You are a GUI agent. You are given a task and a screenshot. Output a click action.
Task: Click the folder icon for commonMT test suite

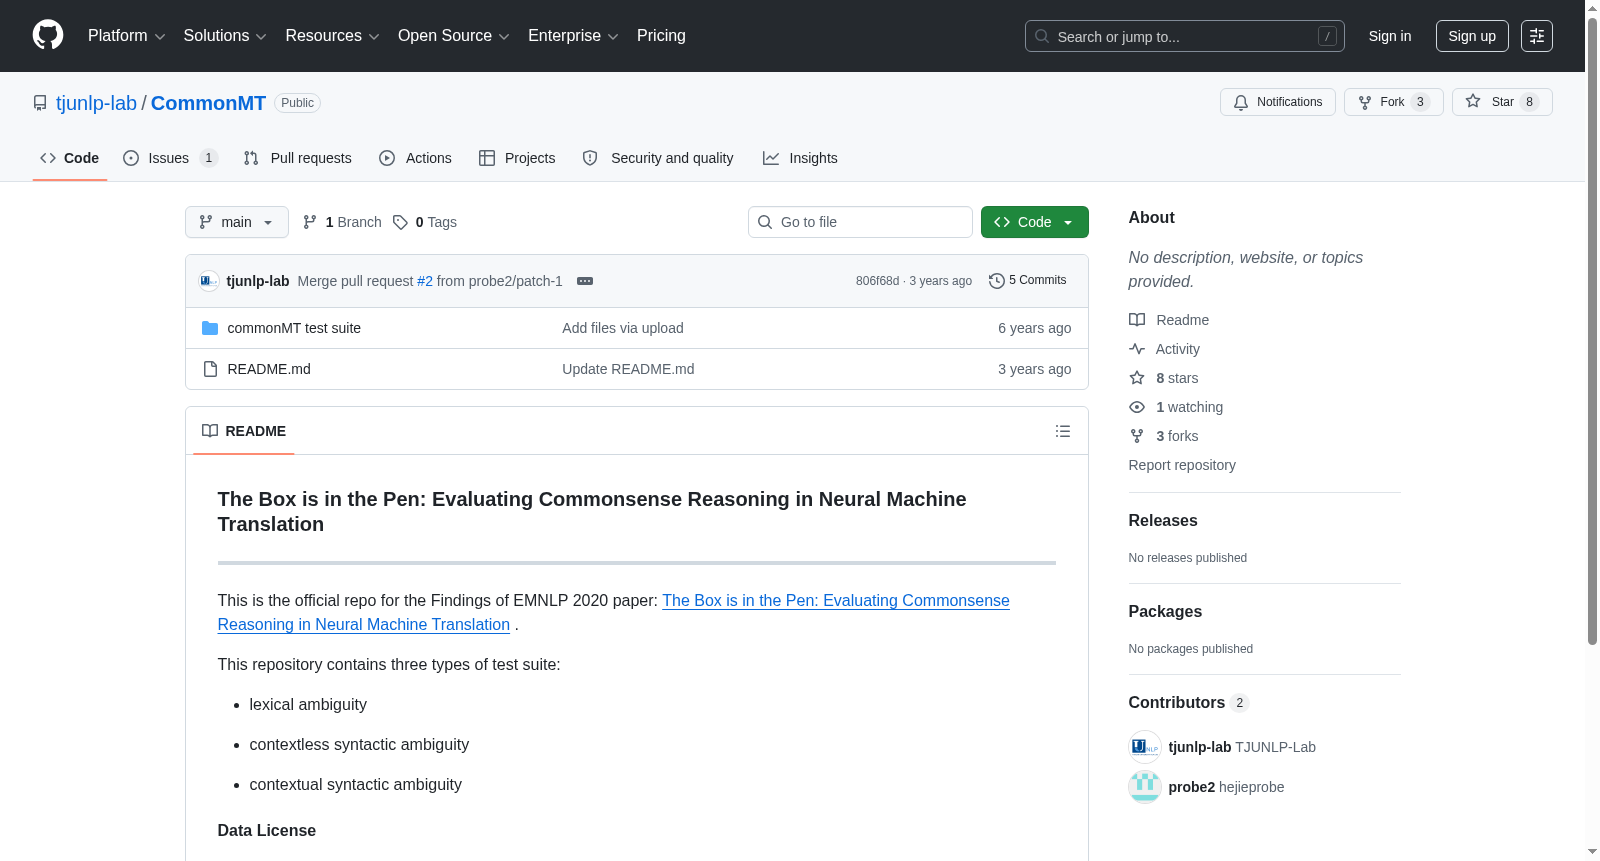pos(210,328)
